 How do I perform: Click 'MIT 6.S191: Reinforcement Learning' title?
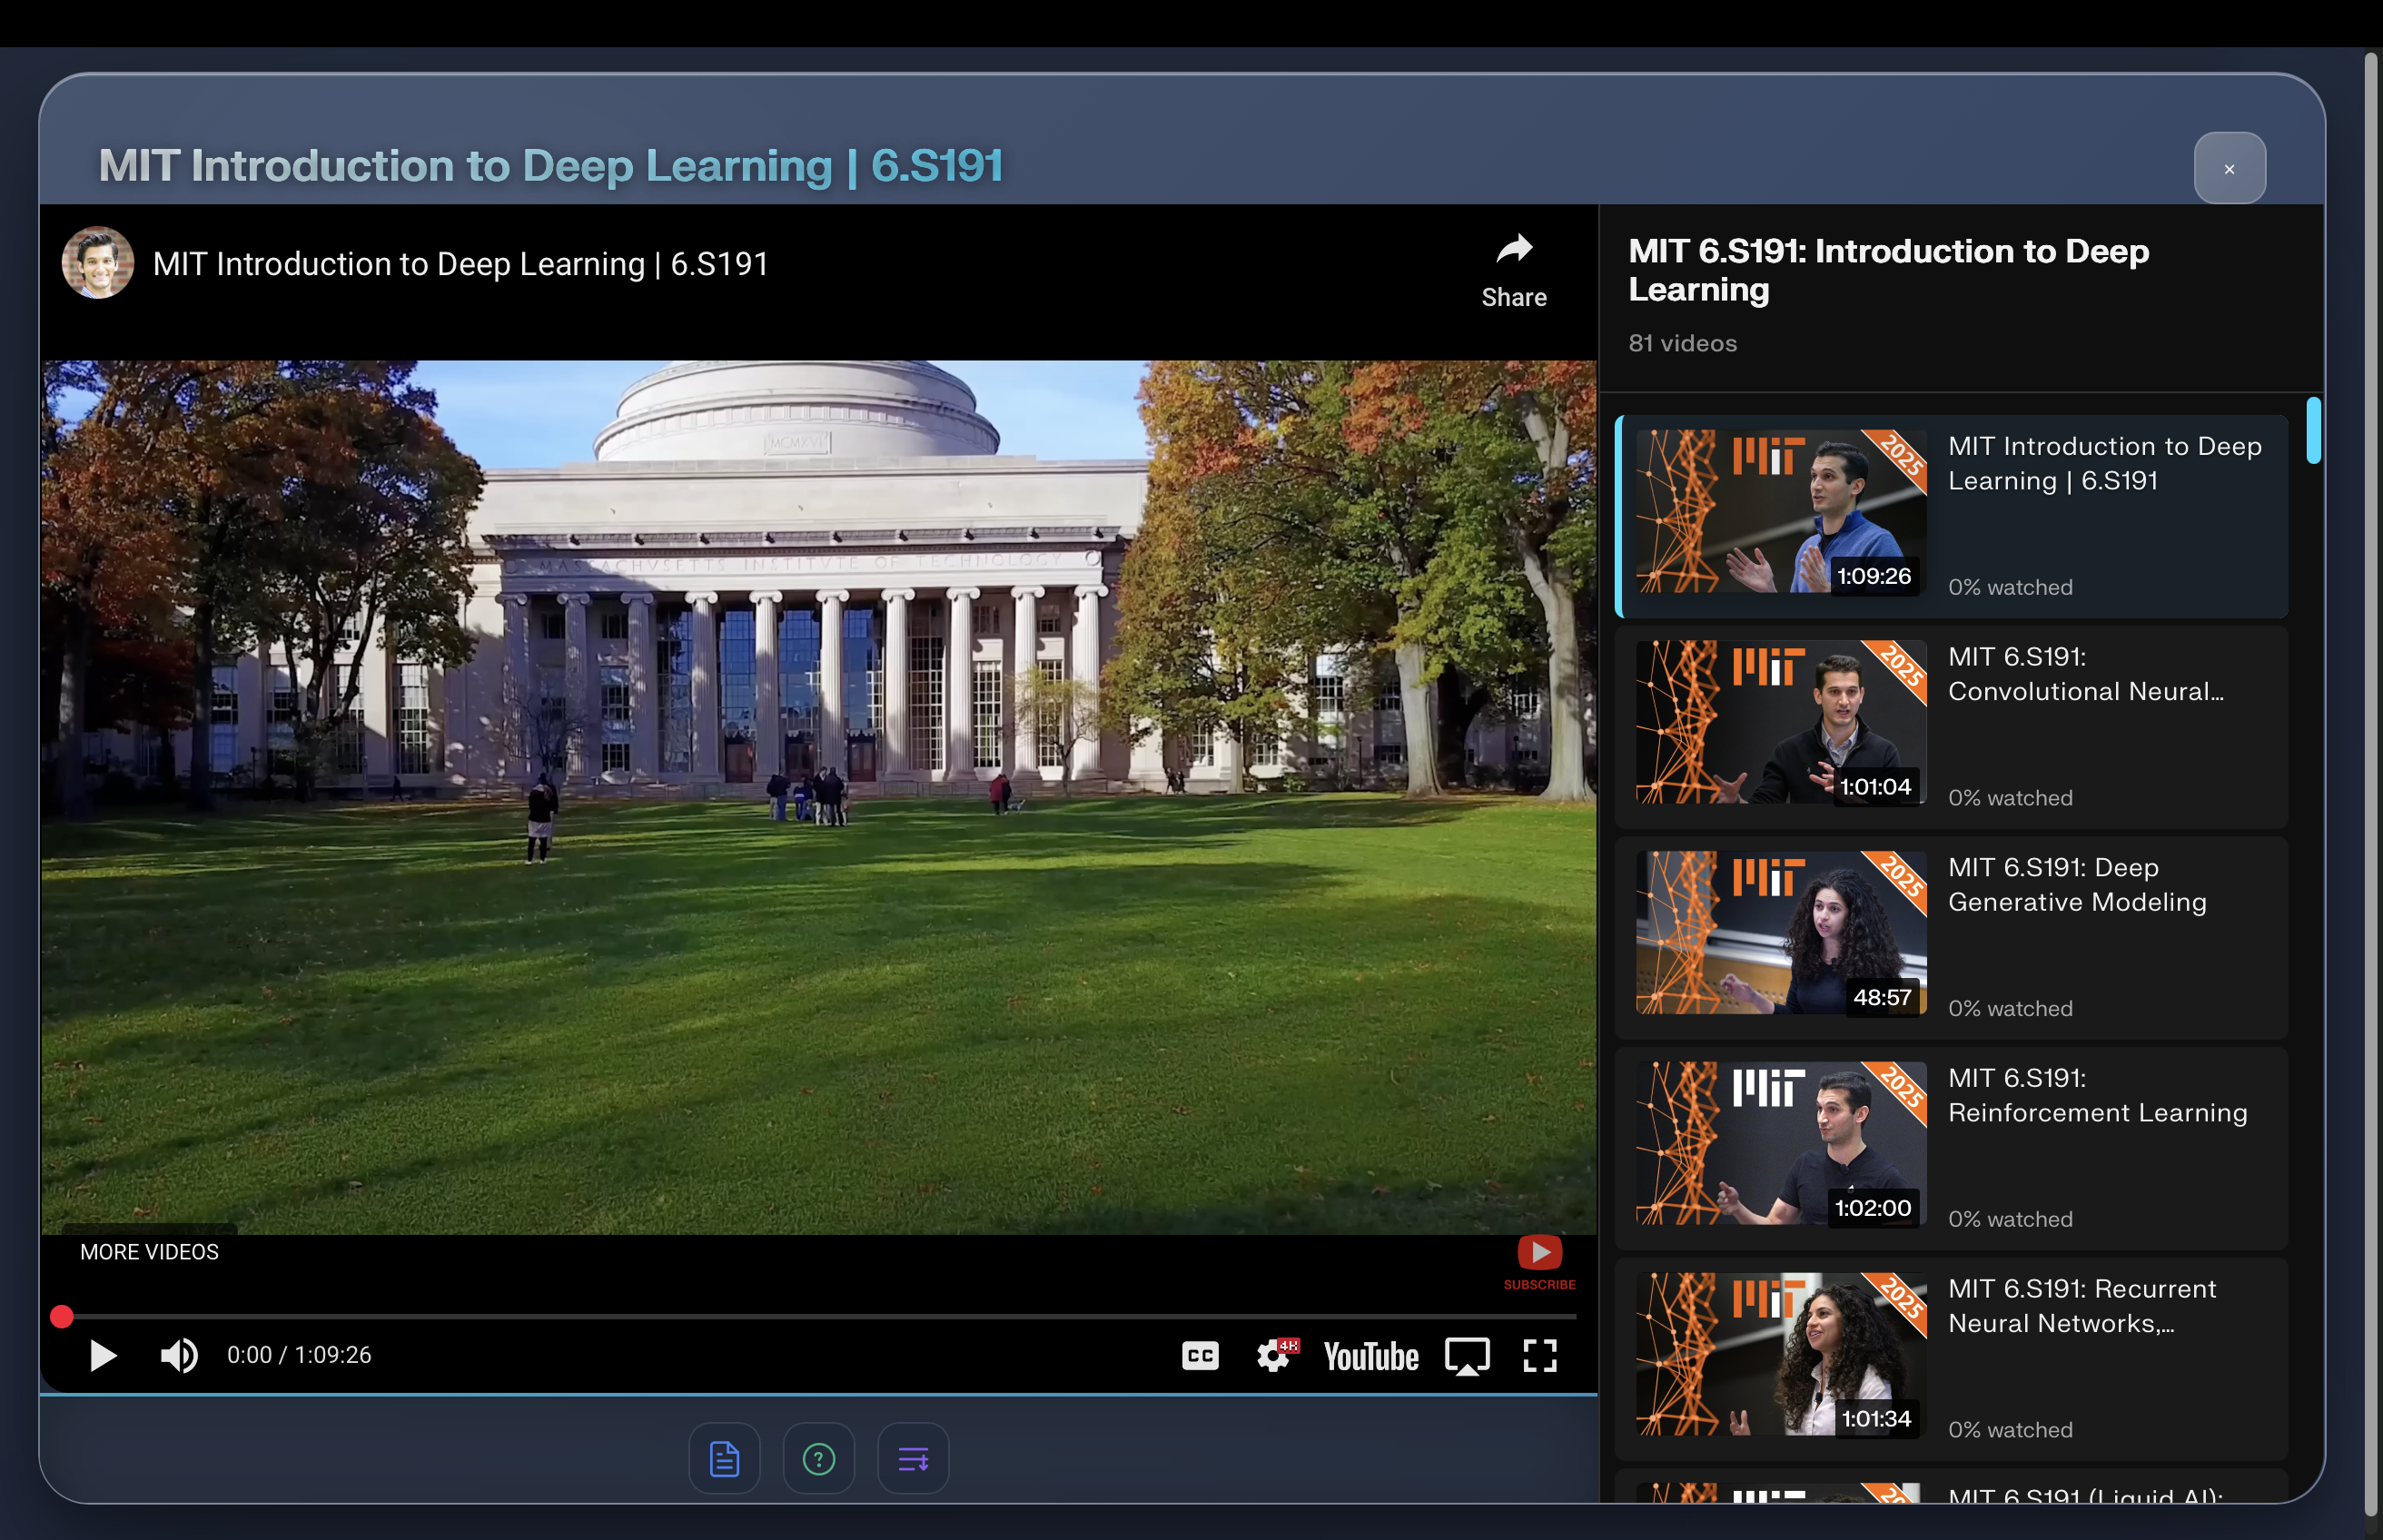[2097, 1095]
